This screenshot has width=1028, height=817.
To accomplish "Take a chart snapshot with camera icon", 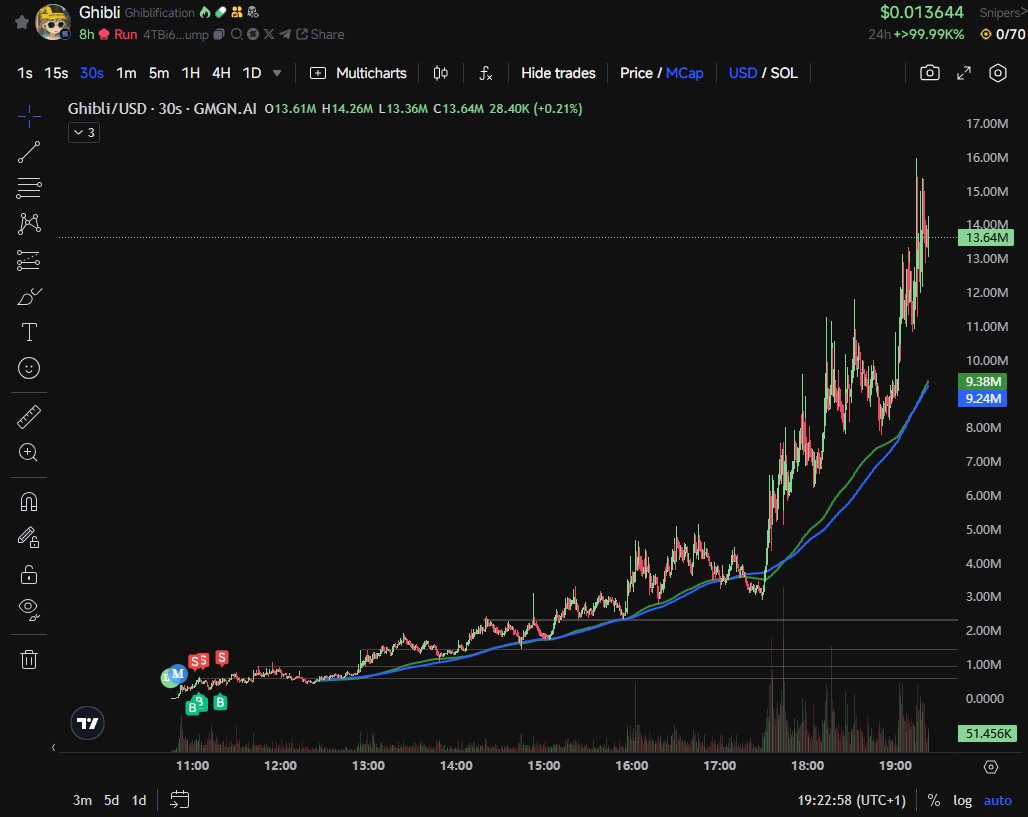I will [930, 73].
